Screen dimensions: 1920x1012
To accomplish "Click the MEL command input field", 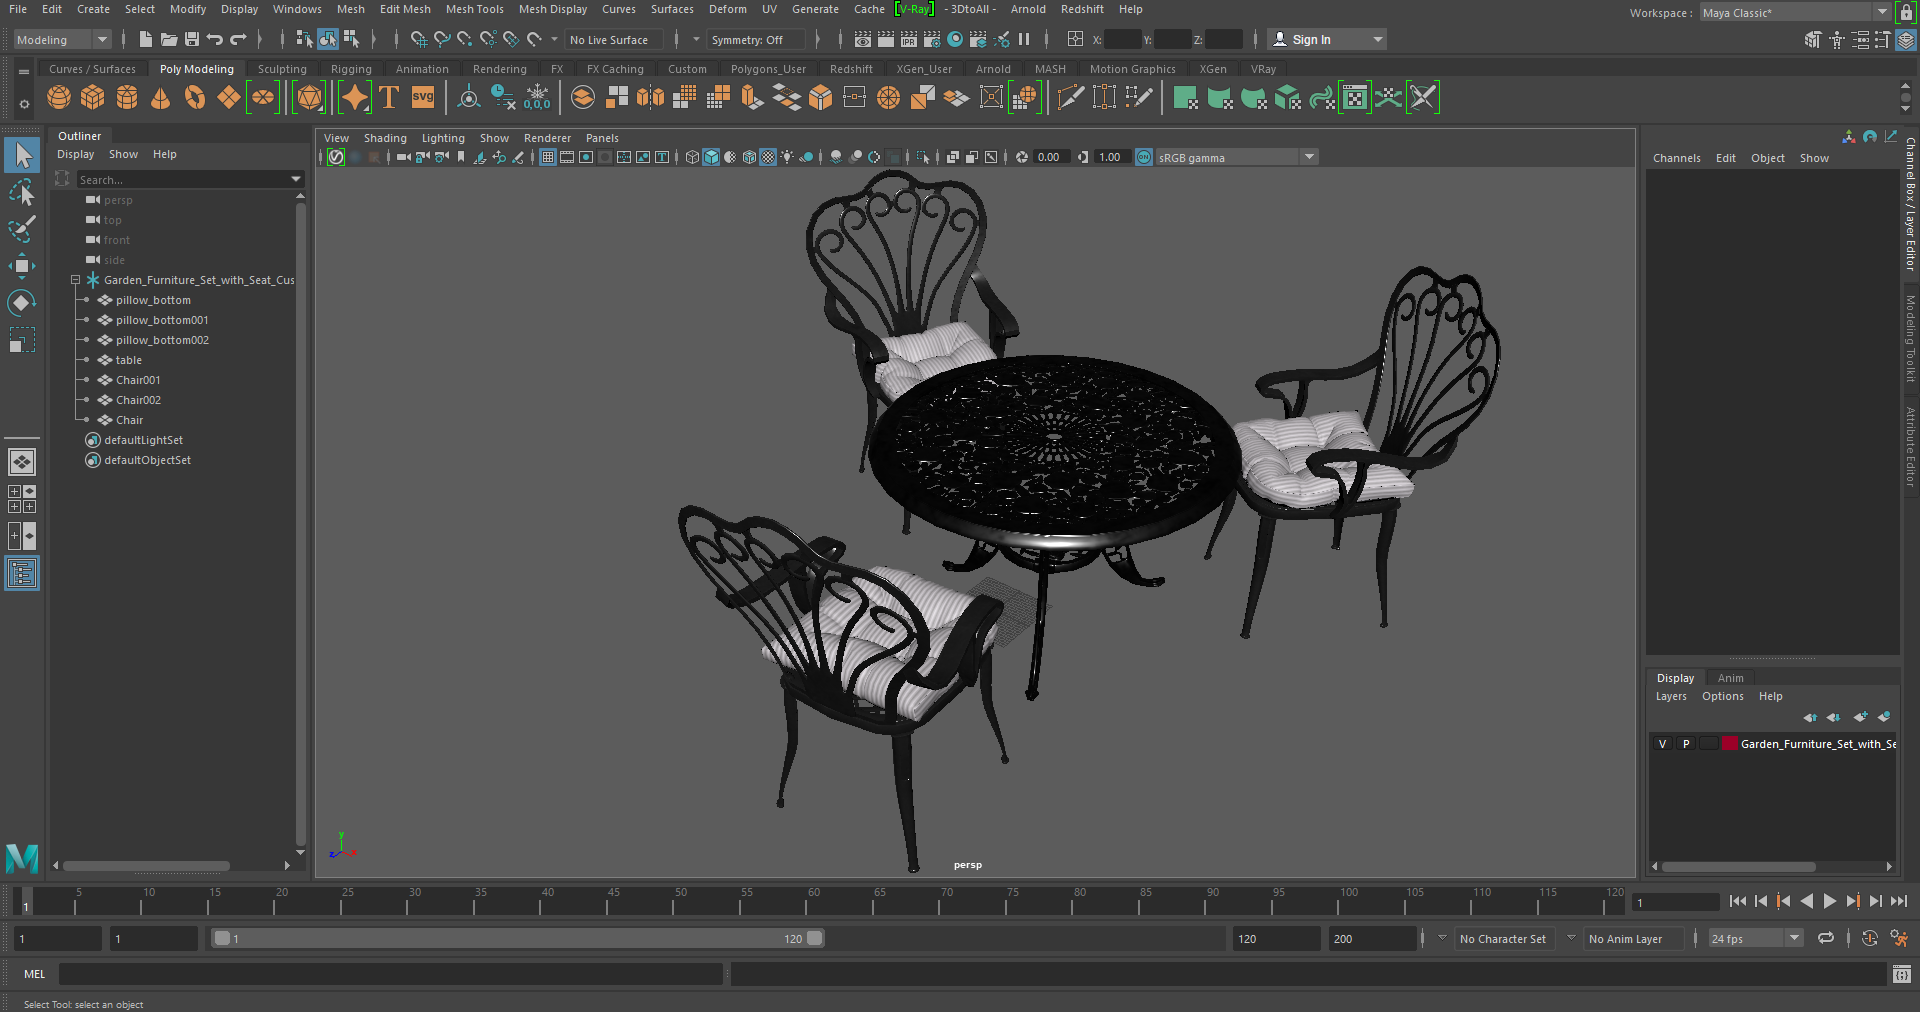I will click(390, 974).
